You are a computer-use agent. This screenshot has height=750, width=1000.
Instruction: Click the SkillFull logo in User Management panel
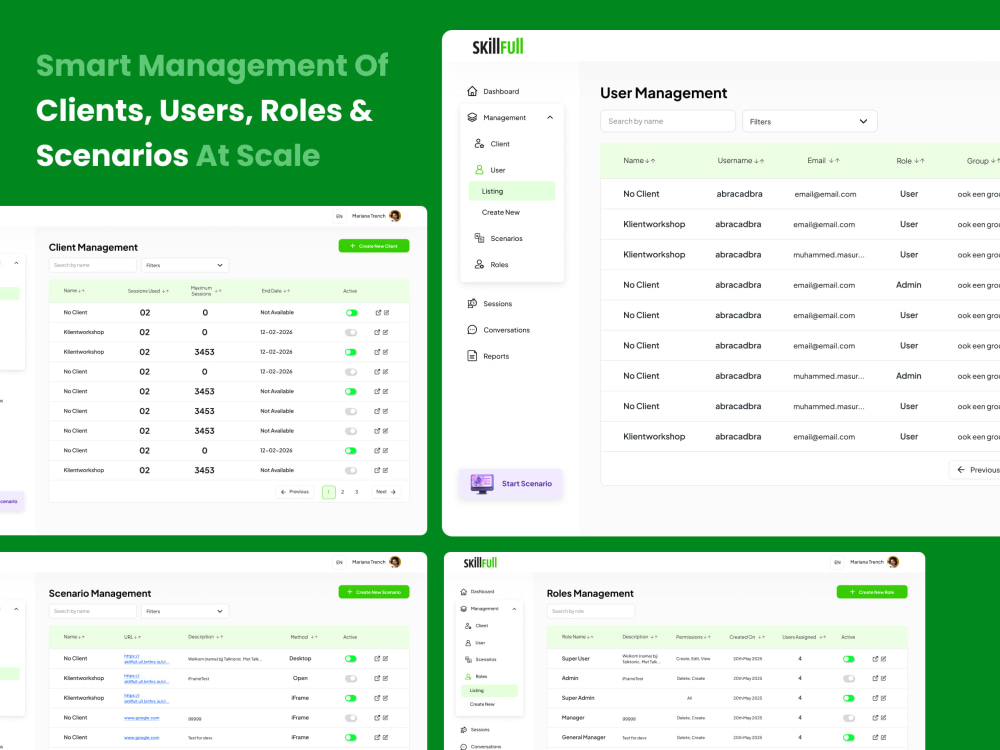[497, 47]
